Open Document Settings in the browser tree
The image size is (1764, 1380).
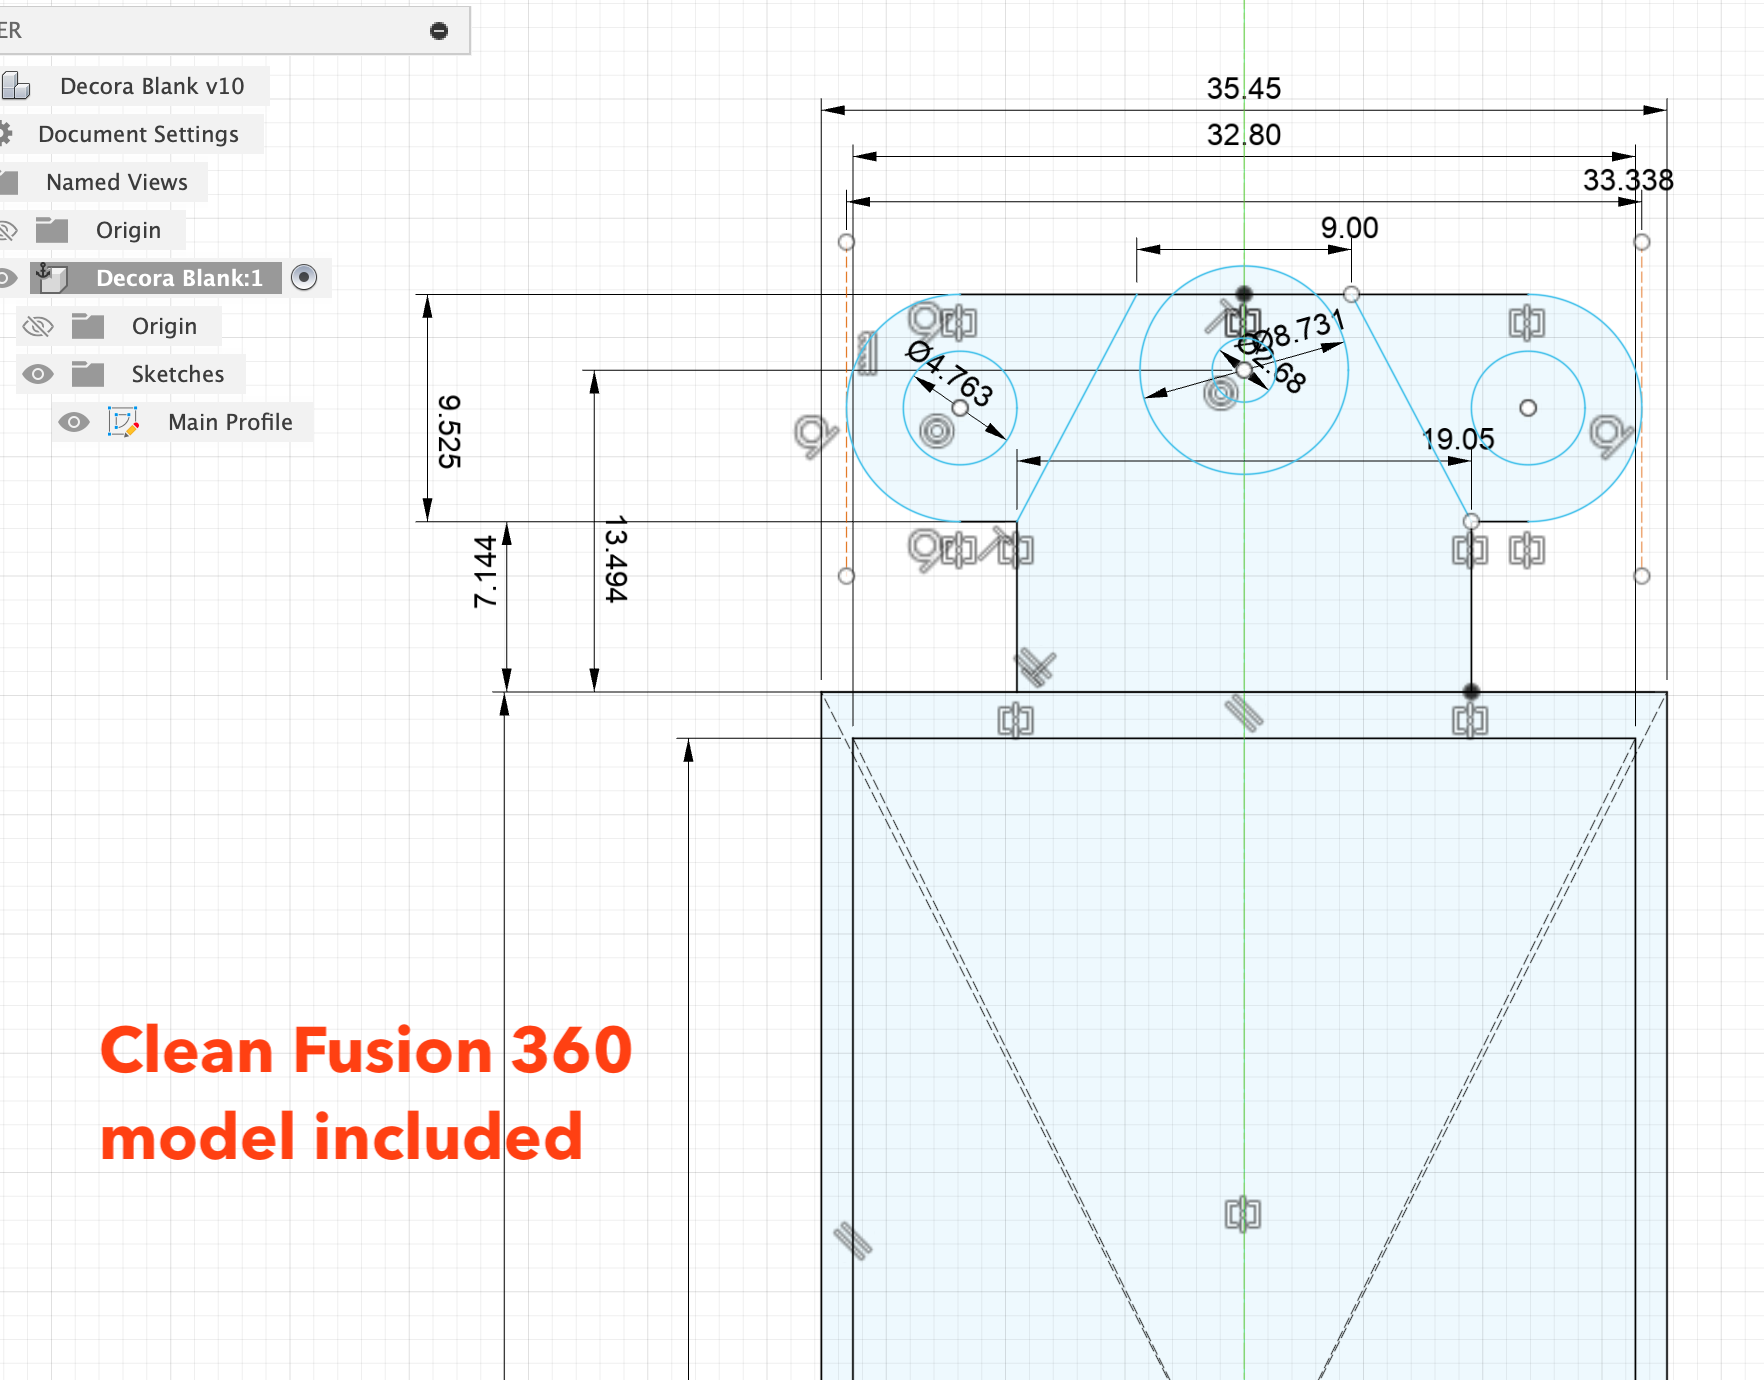coord(138,134)
